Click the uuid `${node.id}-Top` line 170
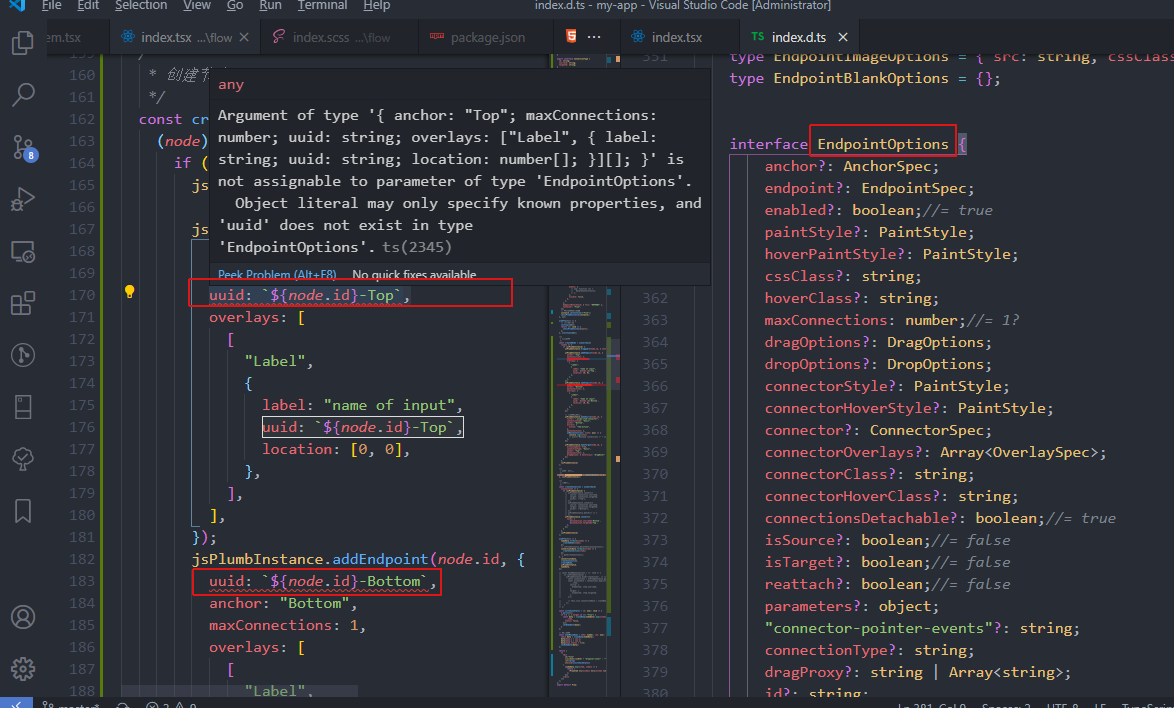Screen dimensions: 1174x708 tap(310, 296)
